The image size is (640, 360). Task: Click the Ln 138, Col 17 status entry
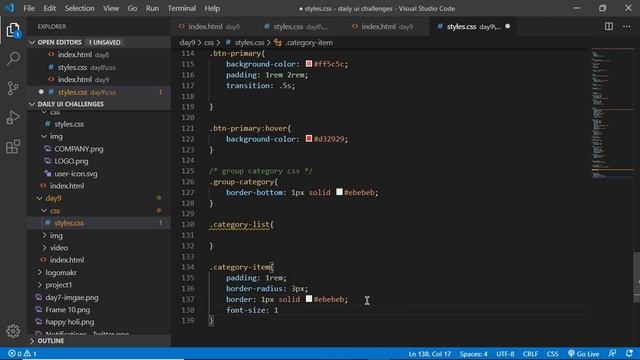click(429, 354)
